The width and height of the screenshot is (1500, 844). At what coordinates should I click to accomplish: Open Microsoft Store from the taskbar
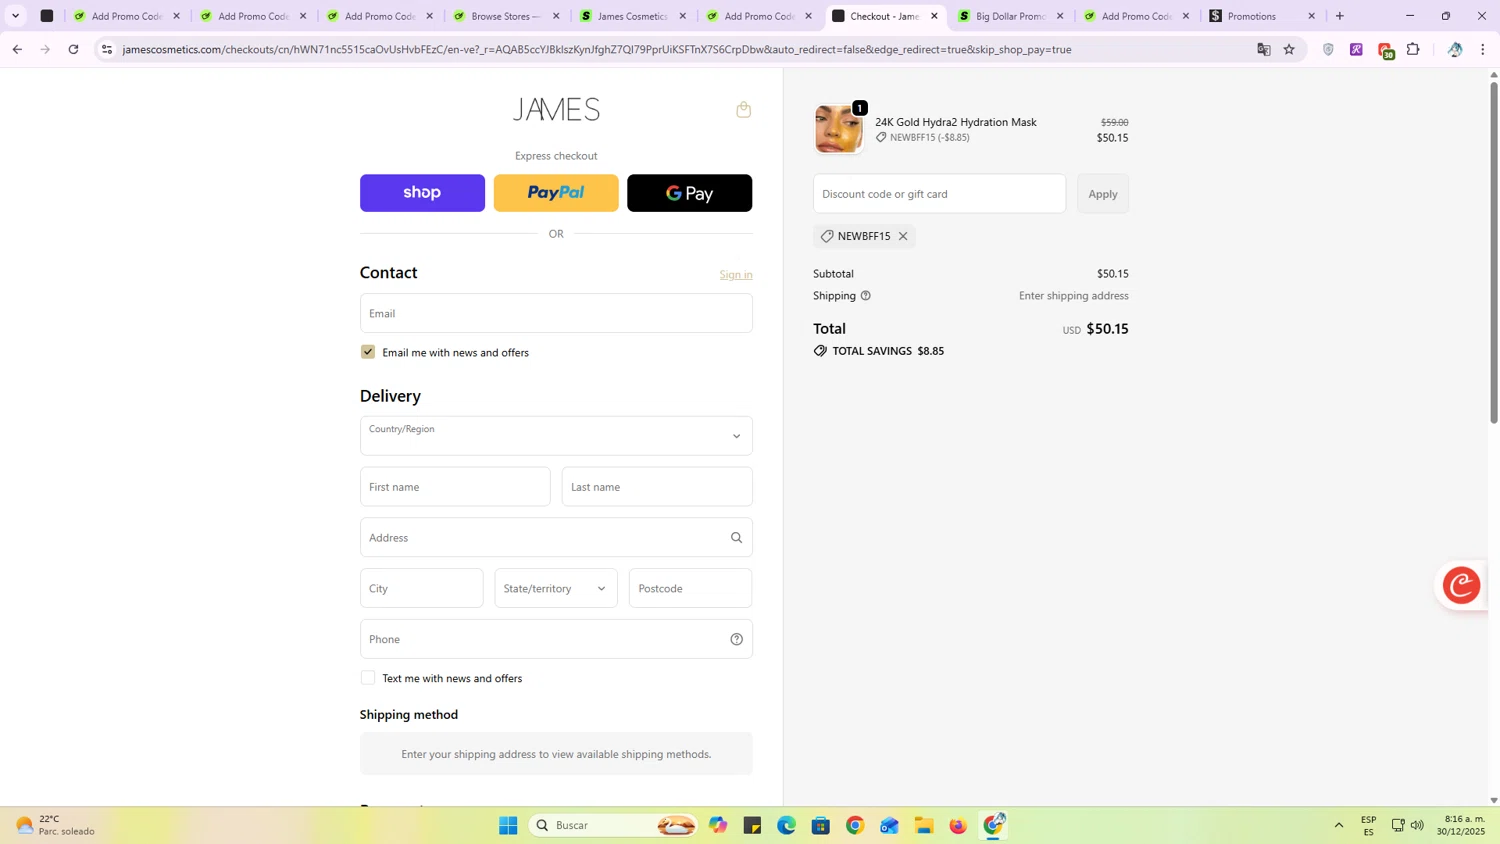[x=821, y=825]
